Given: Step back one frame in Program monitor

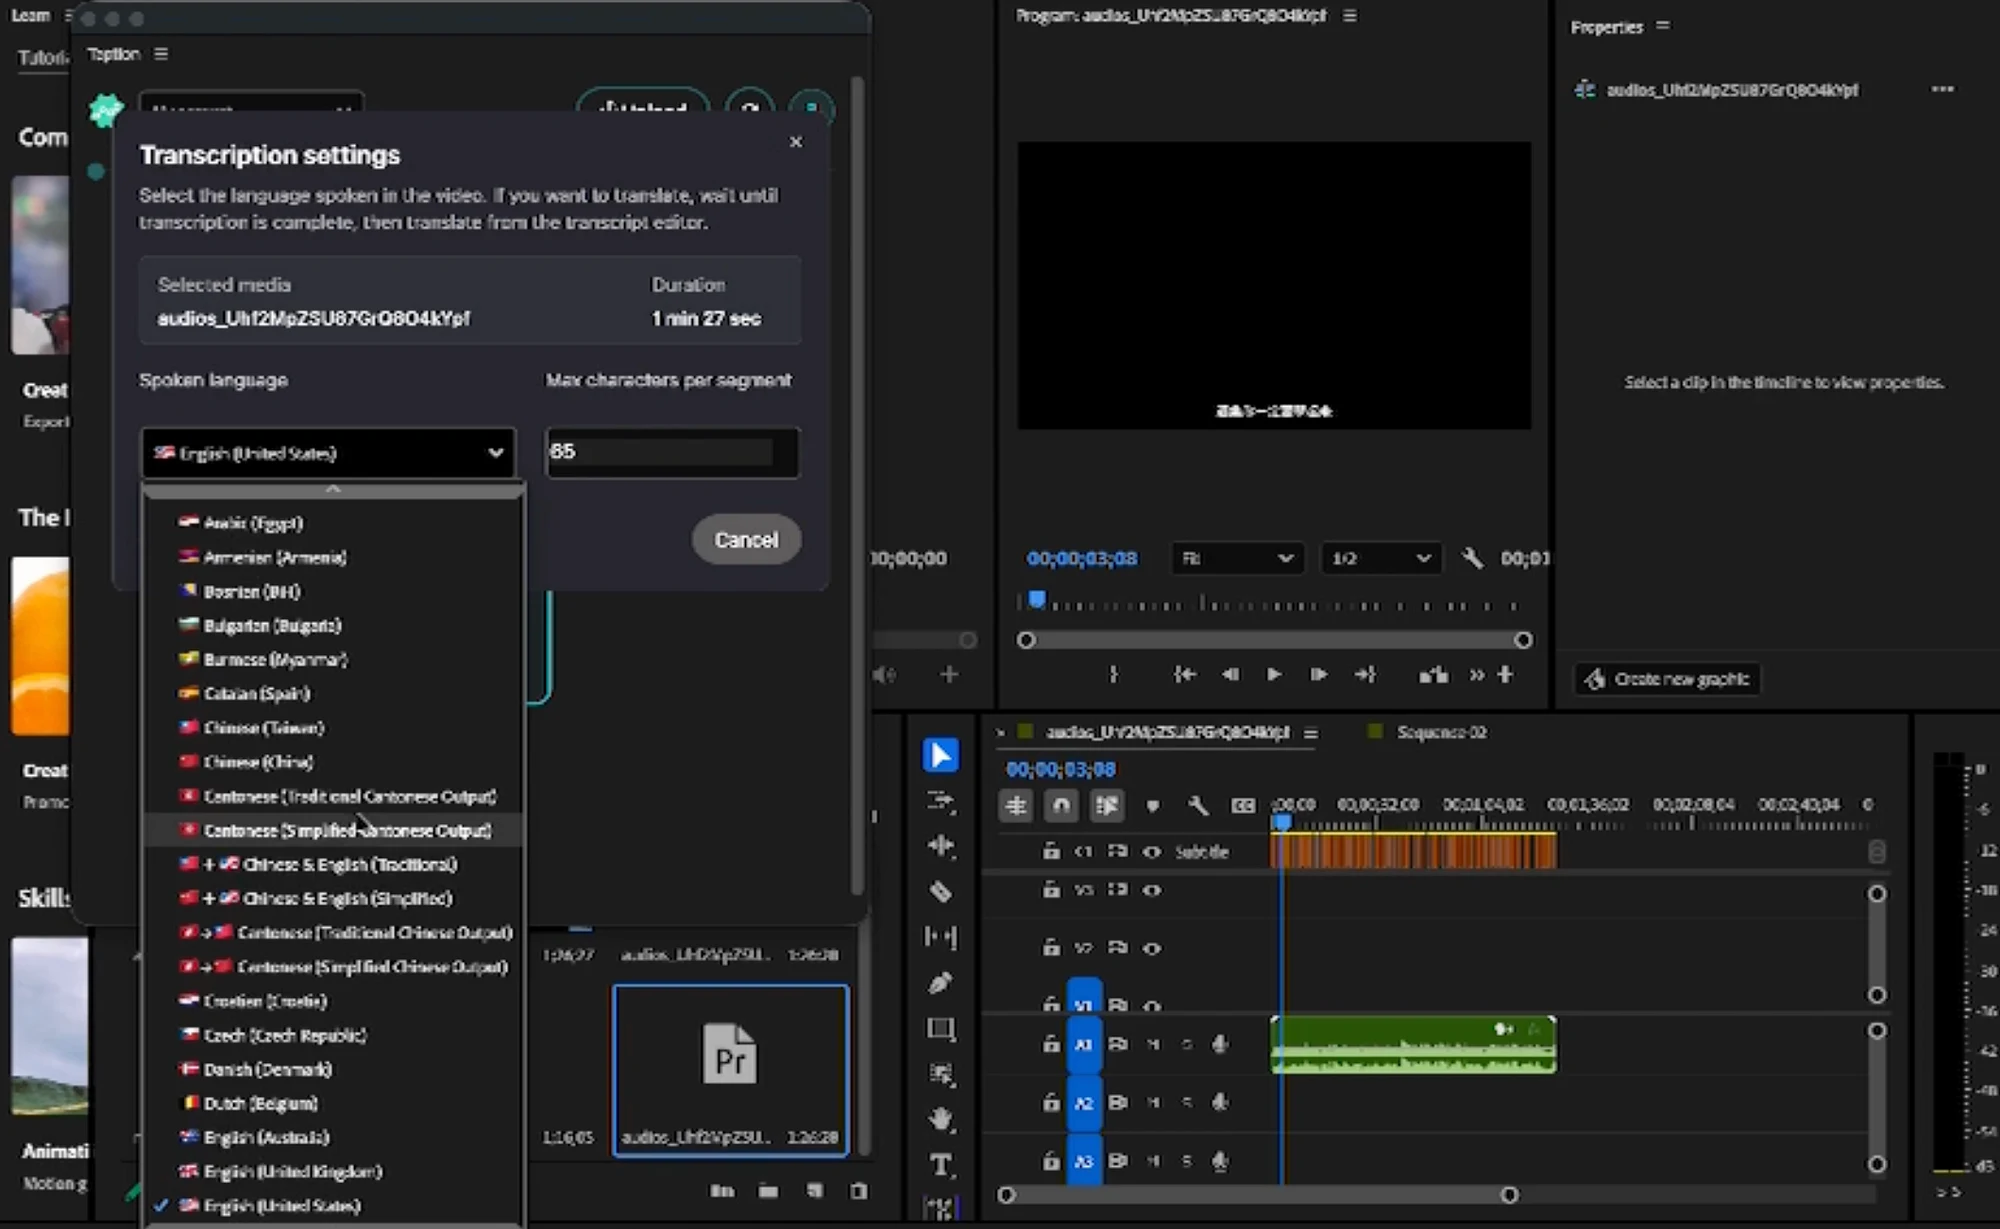Looking at the screenshot, I should point(1230,675).
